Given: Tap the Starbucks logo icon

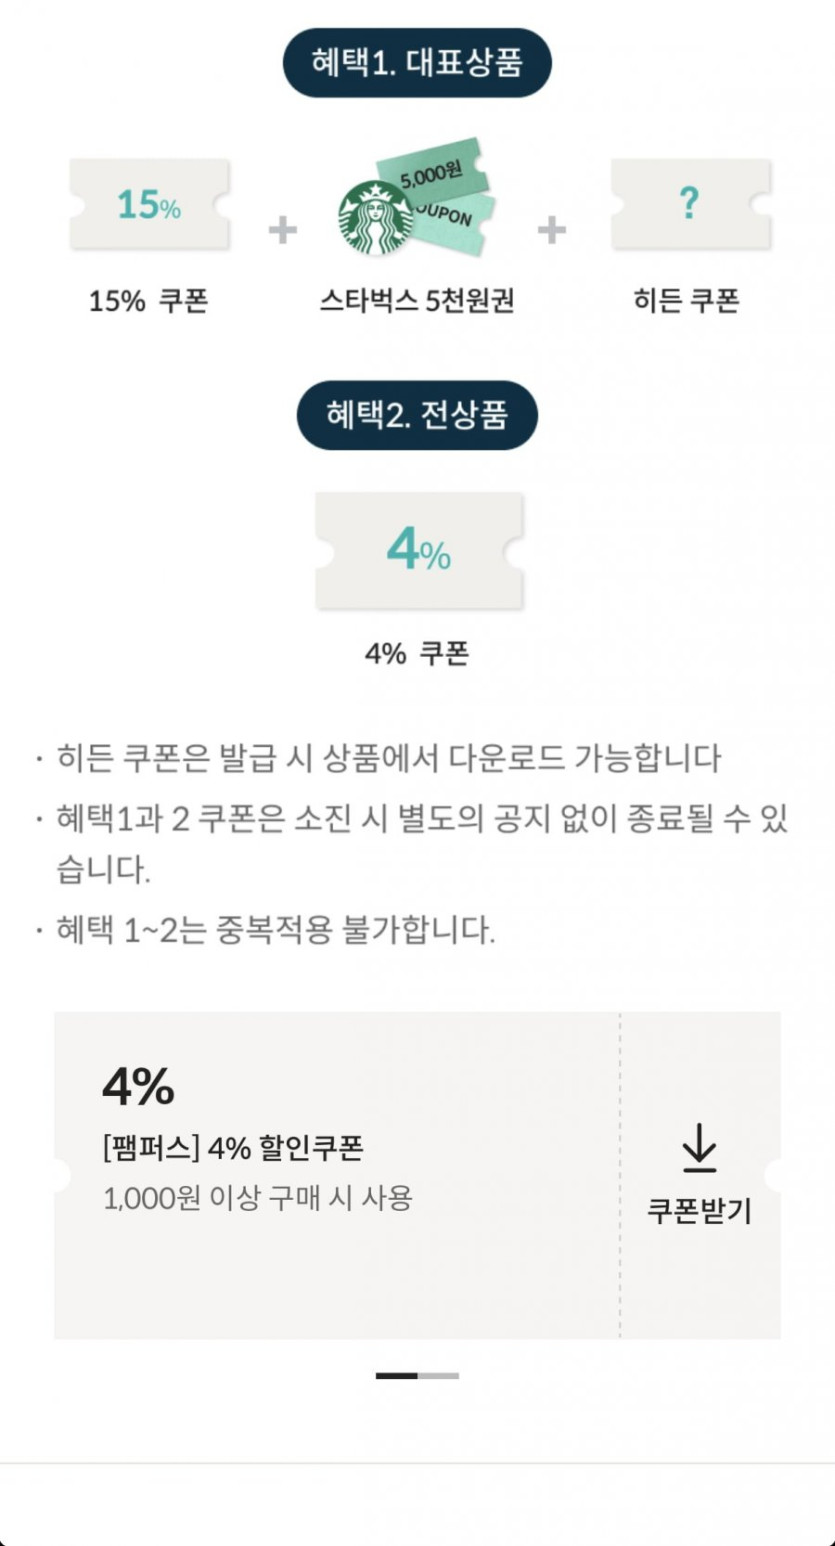Looking at the screenshot, I should coord(376,218).
